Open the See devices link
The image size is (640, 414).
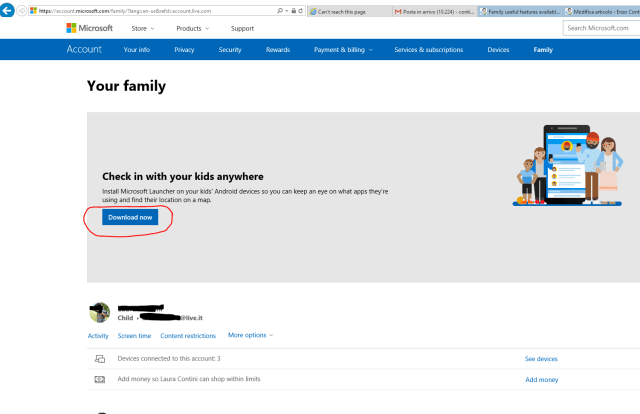coord(541,358)
